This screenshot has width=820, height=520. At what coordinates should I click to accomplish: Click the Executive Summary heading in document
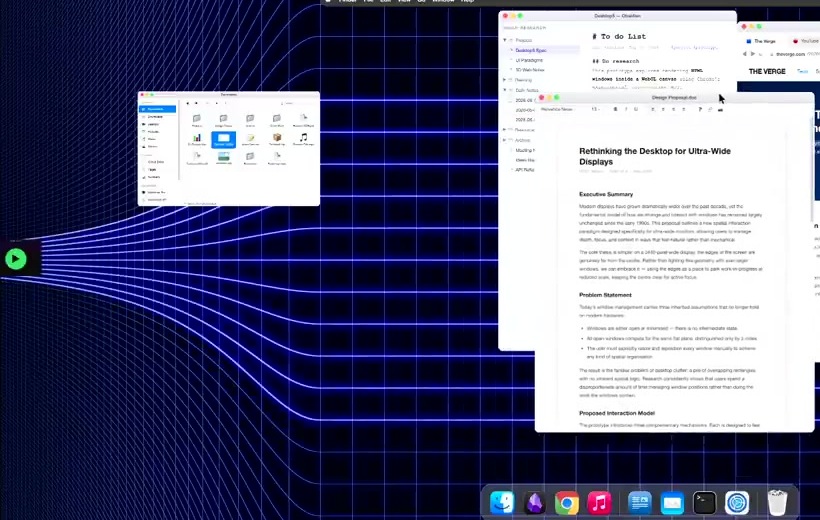click(x=606, y=194)
